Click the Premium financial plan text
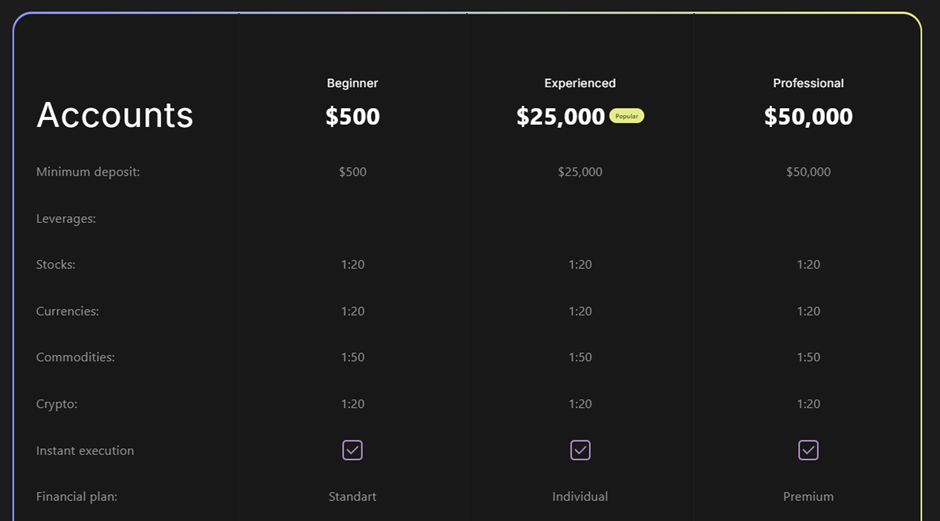Image resolution: width=940 pixels, height=521 pixels. [x=808, y=496]
